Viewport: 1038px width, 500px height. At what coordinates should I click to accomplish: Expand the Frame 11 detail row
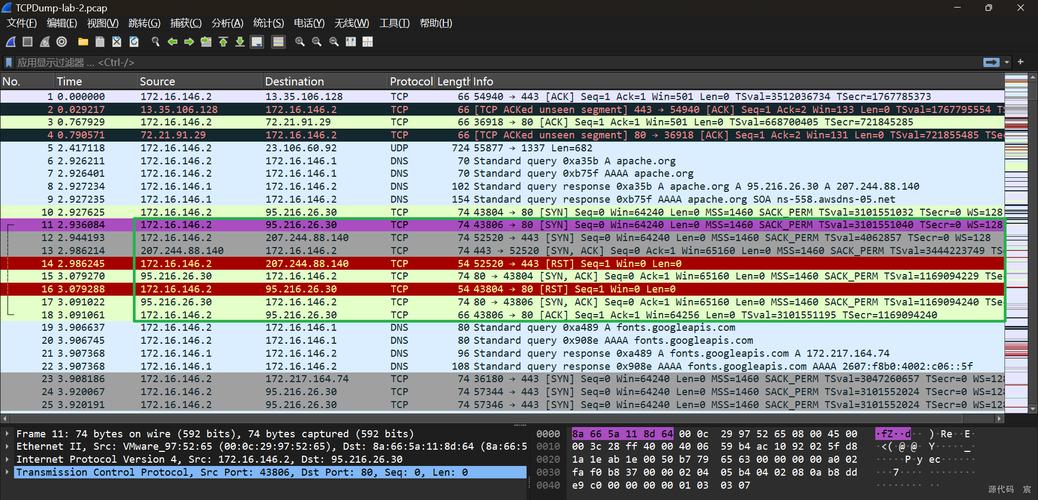point(7,434)
